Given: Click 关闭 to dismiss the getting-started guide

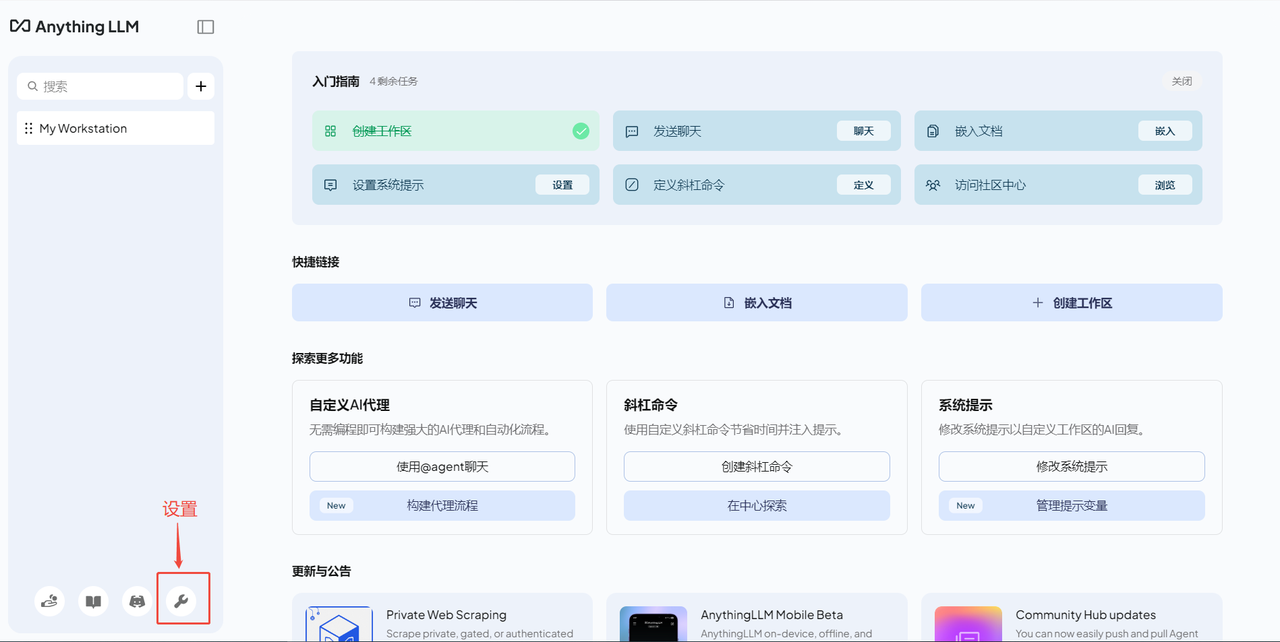Looking at the screenshot, I should (x=1182, y=81).
